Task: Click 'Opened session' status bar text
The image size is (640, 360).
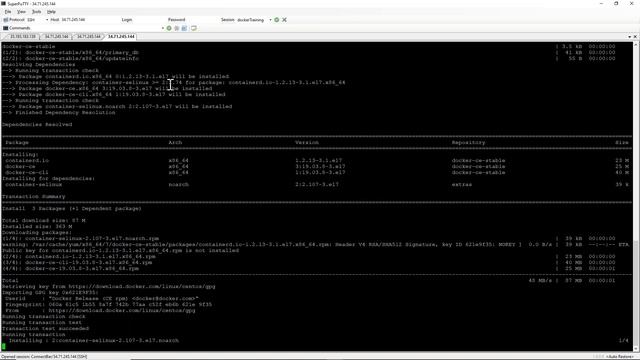Action: [x=44, y=357]
